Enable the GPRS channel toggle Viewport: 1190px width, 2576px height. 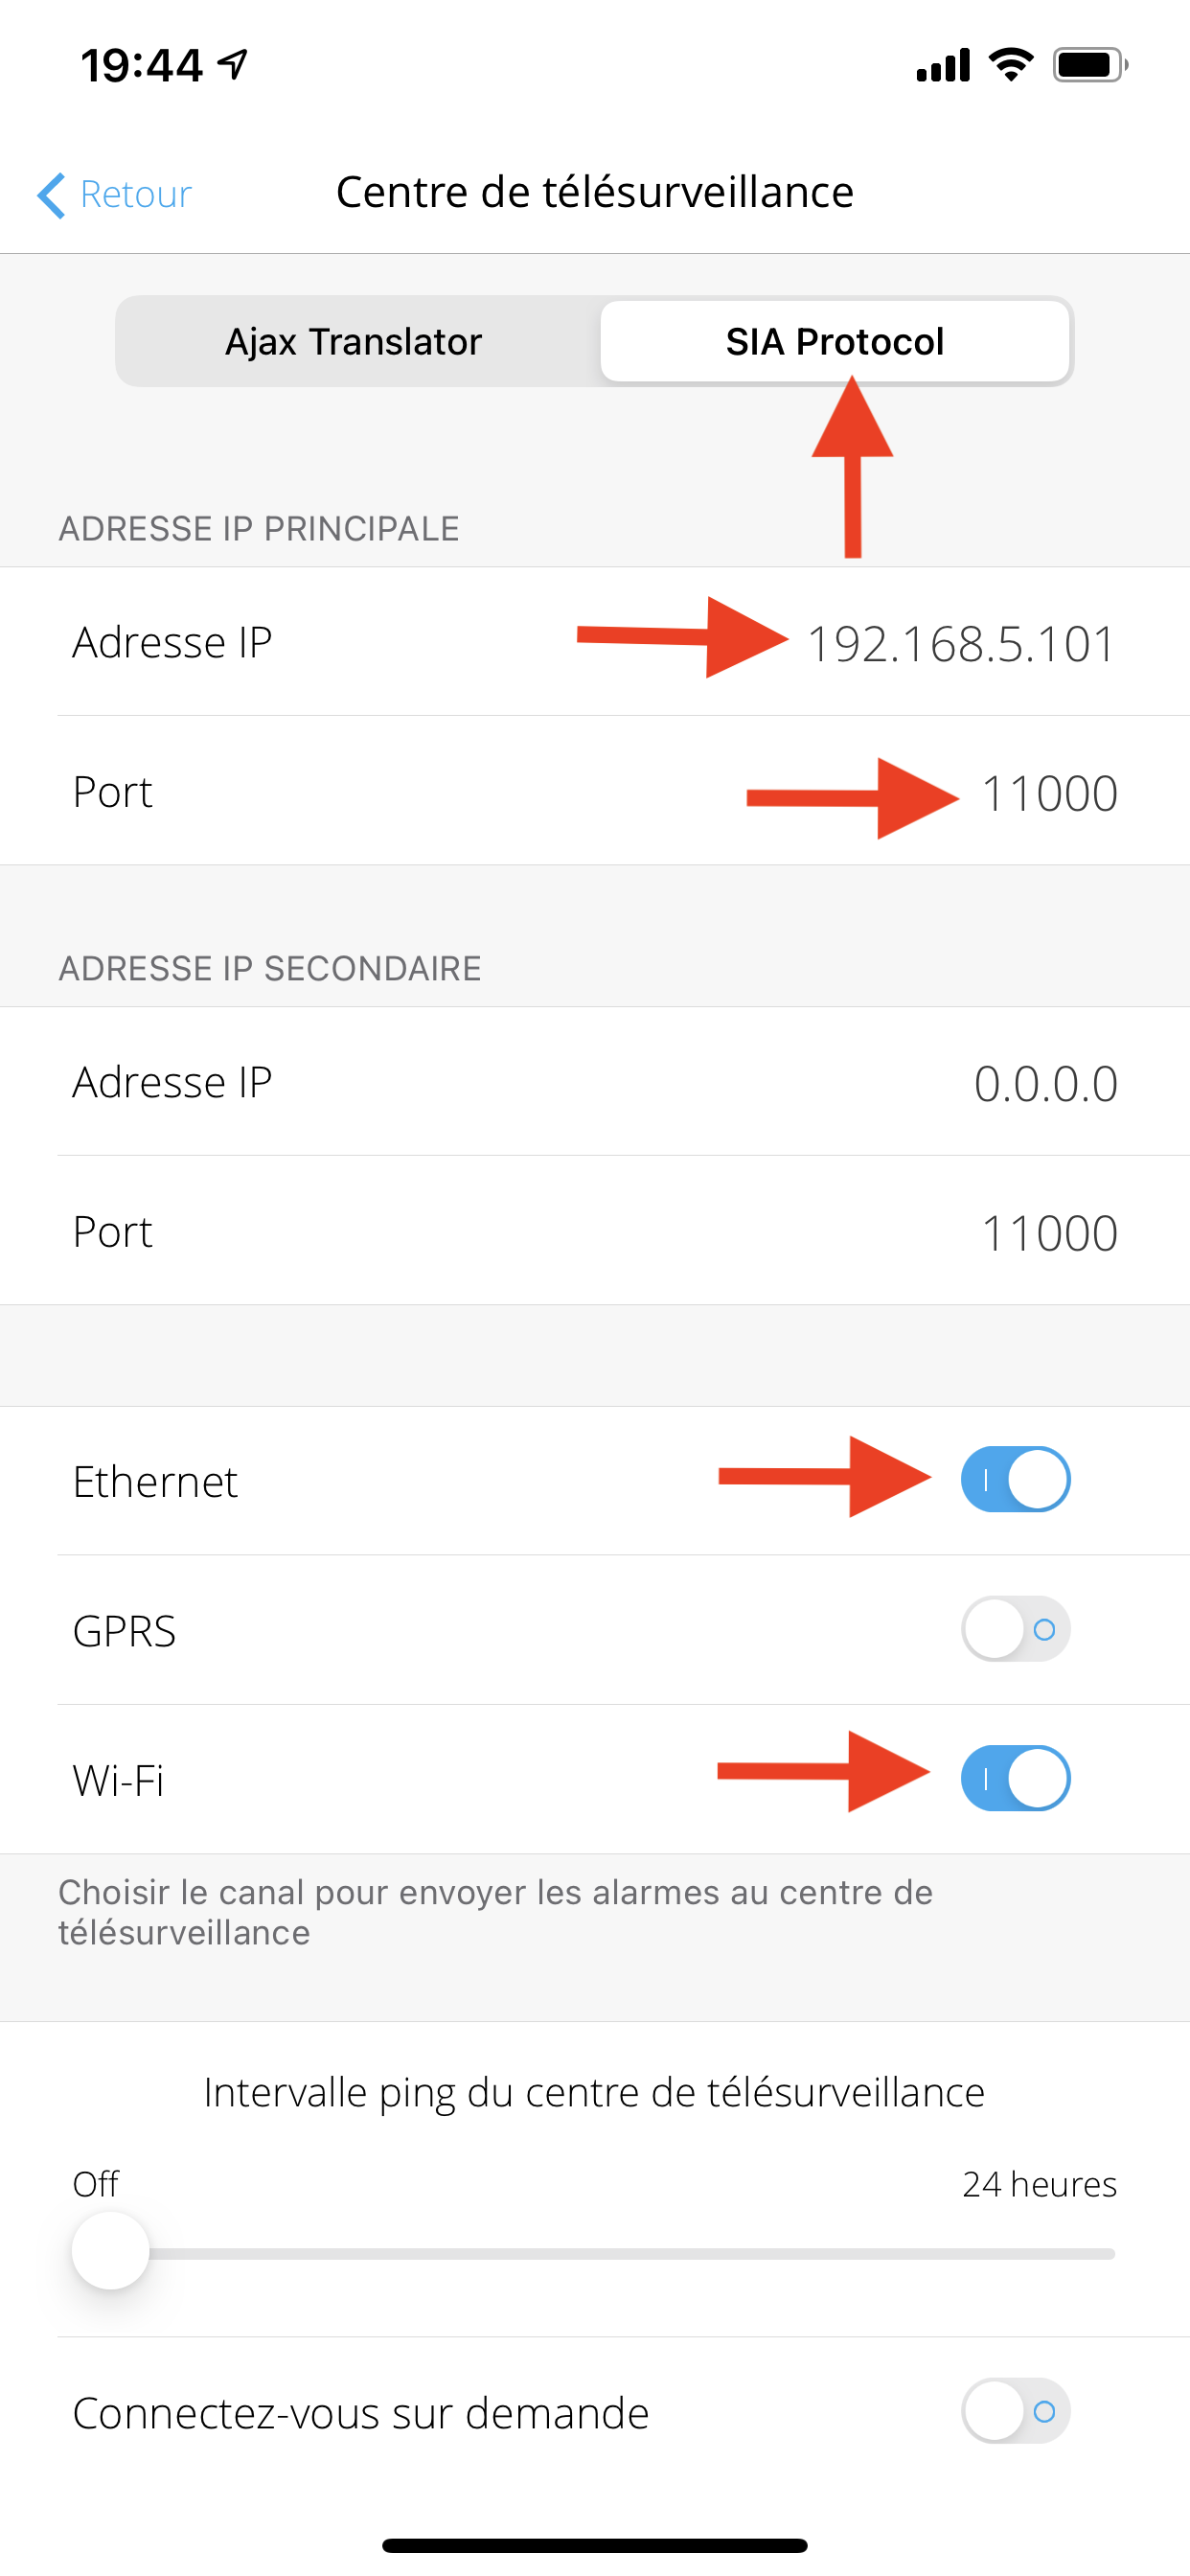pyautogui.click(x=1015, y=1629)
